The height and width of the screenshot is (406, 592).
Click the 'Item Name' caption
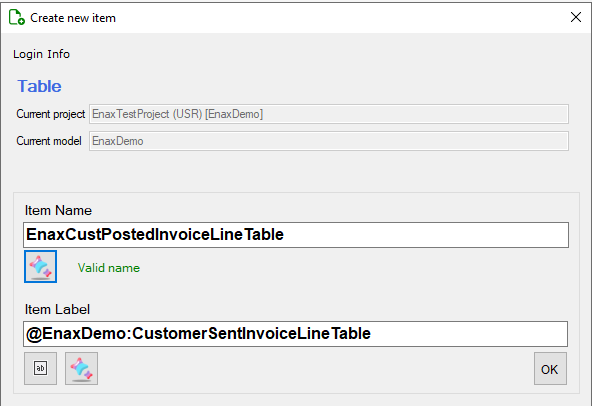click(x=58, y=210)
